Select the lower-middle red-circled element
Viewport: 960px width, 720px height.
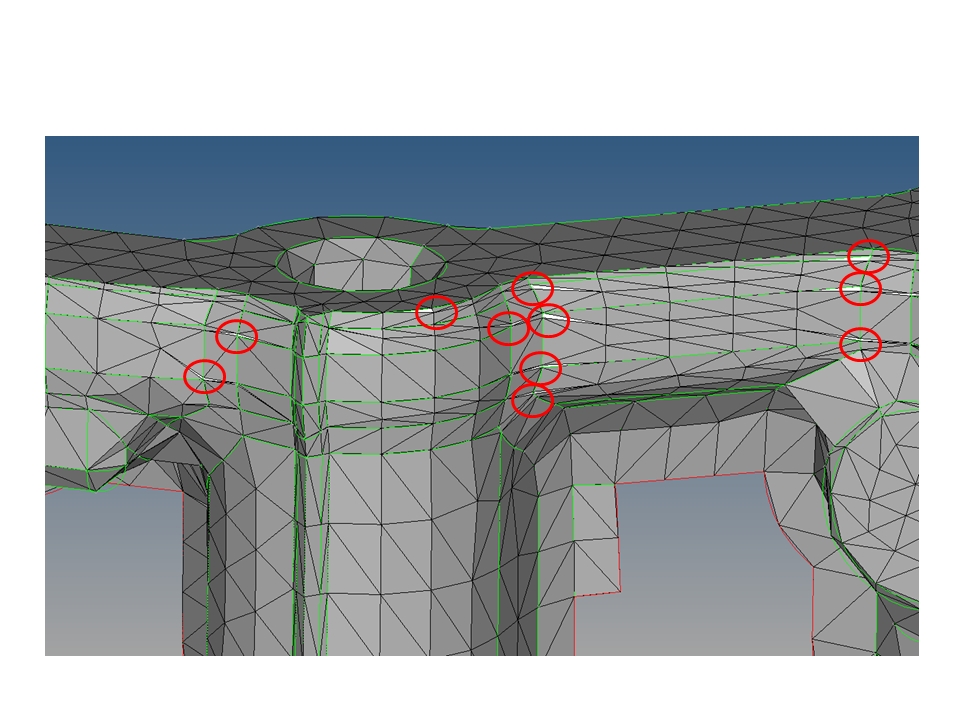[540, 369]
